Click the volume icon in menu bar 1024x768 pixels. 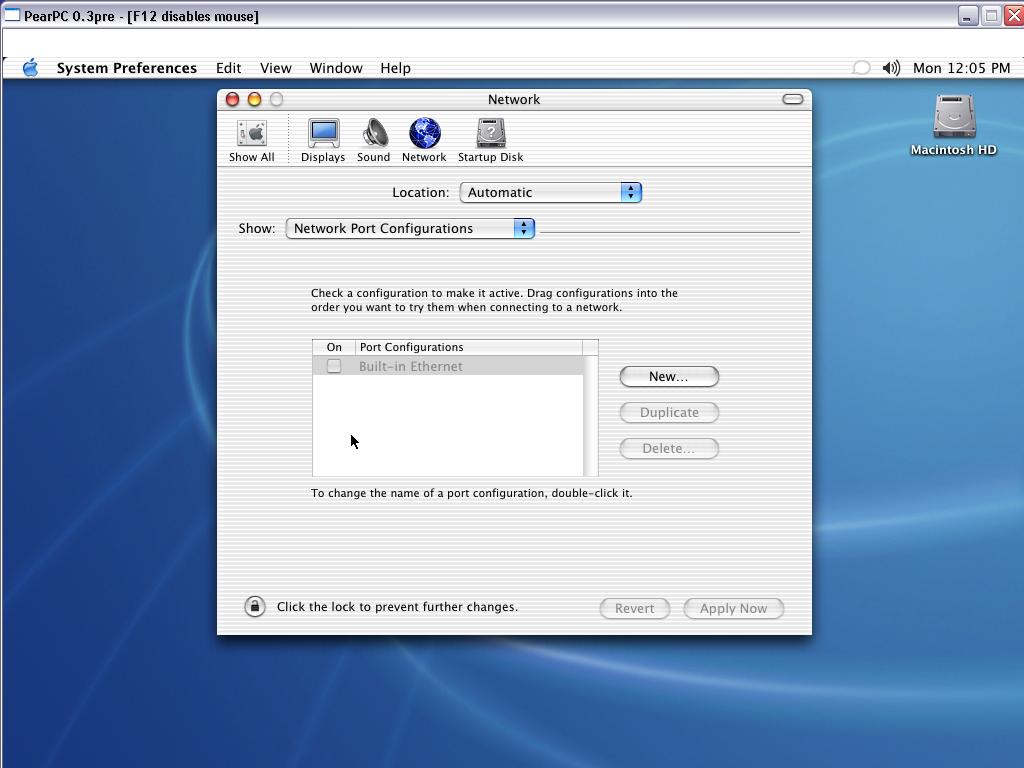pyautogui.click(x=891, y=68)
